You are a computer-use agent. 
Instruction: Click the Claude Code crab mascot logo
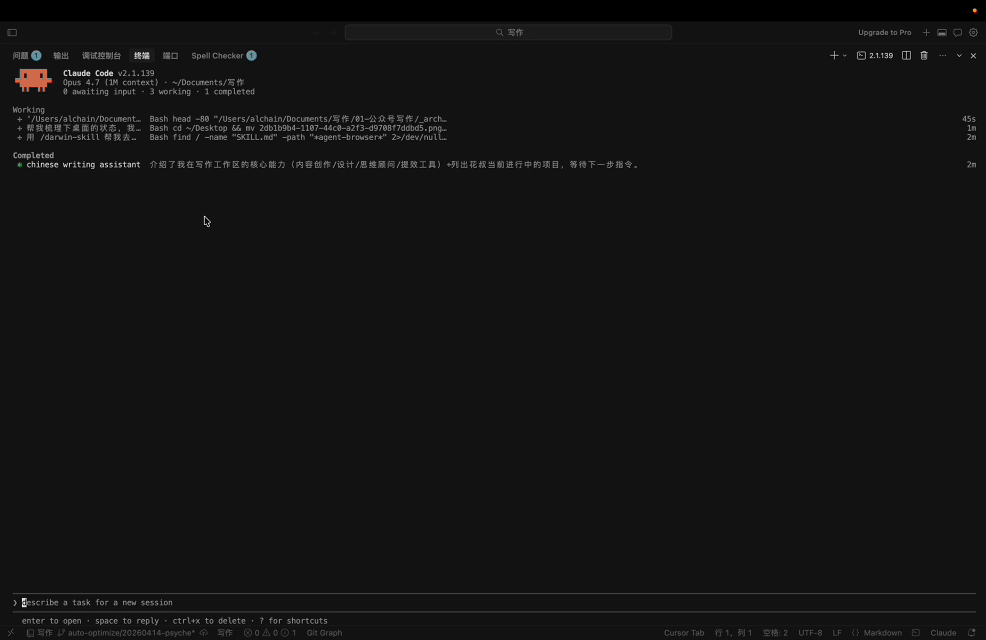click(33, 80)
